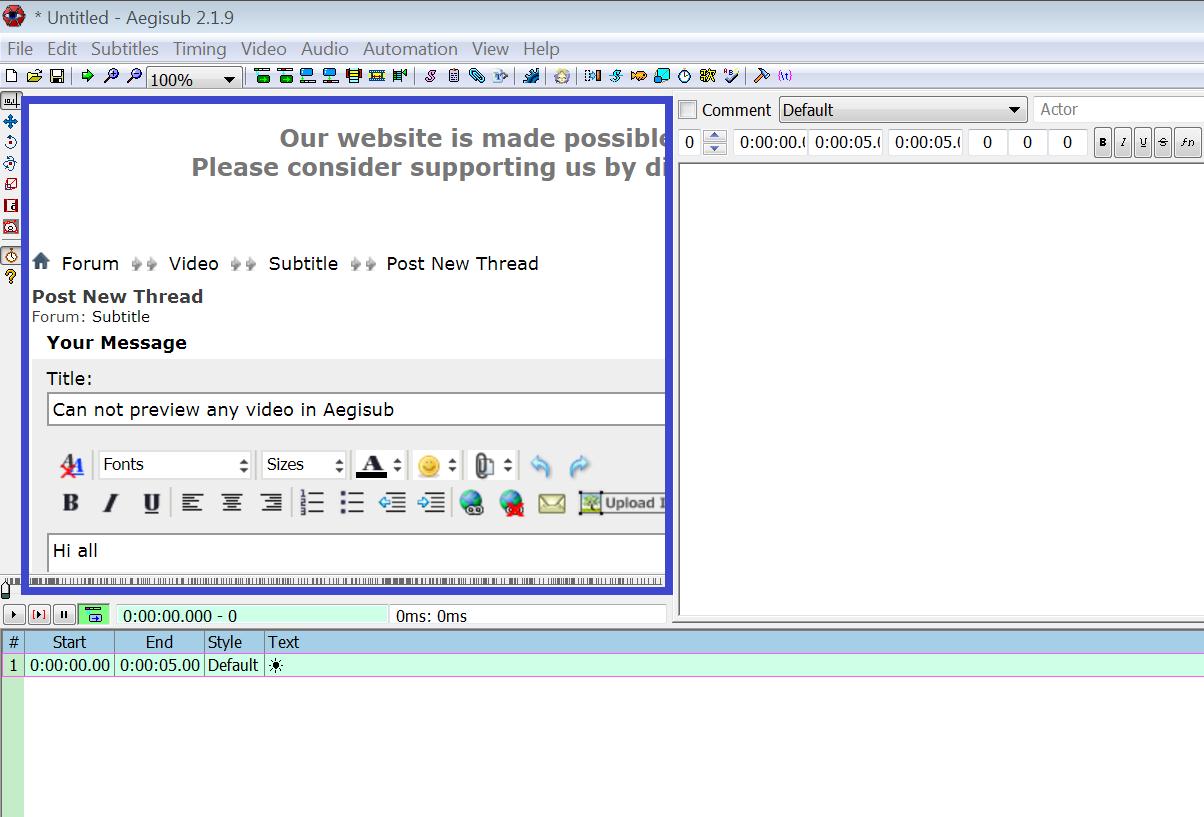Save the subtitles with floppy icon
Screen dimensions: 1204x817
(57, 76)
